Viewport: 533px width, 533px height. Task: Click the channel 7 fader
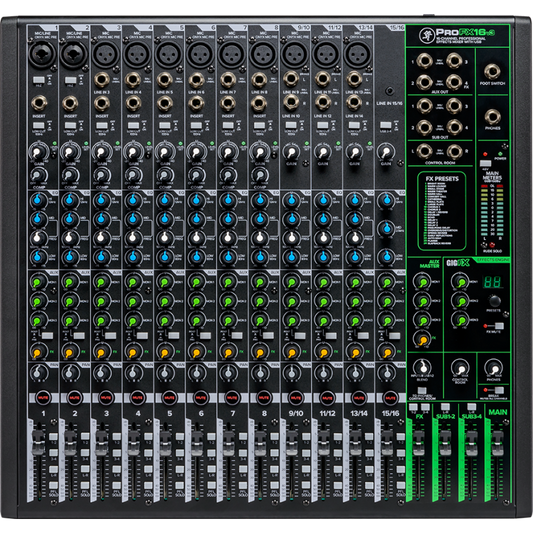(x=228, y=443)
